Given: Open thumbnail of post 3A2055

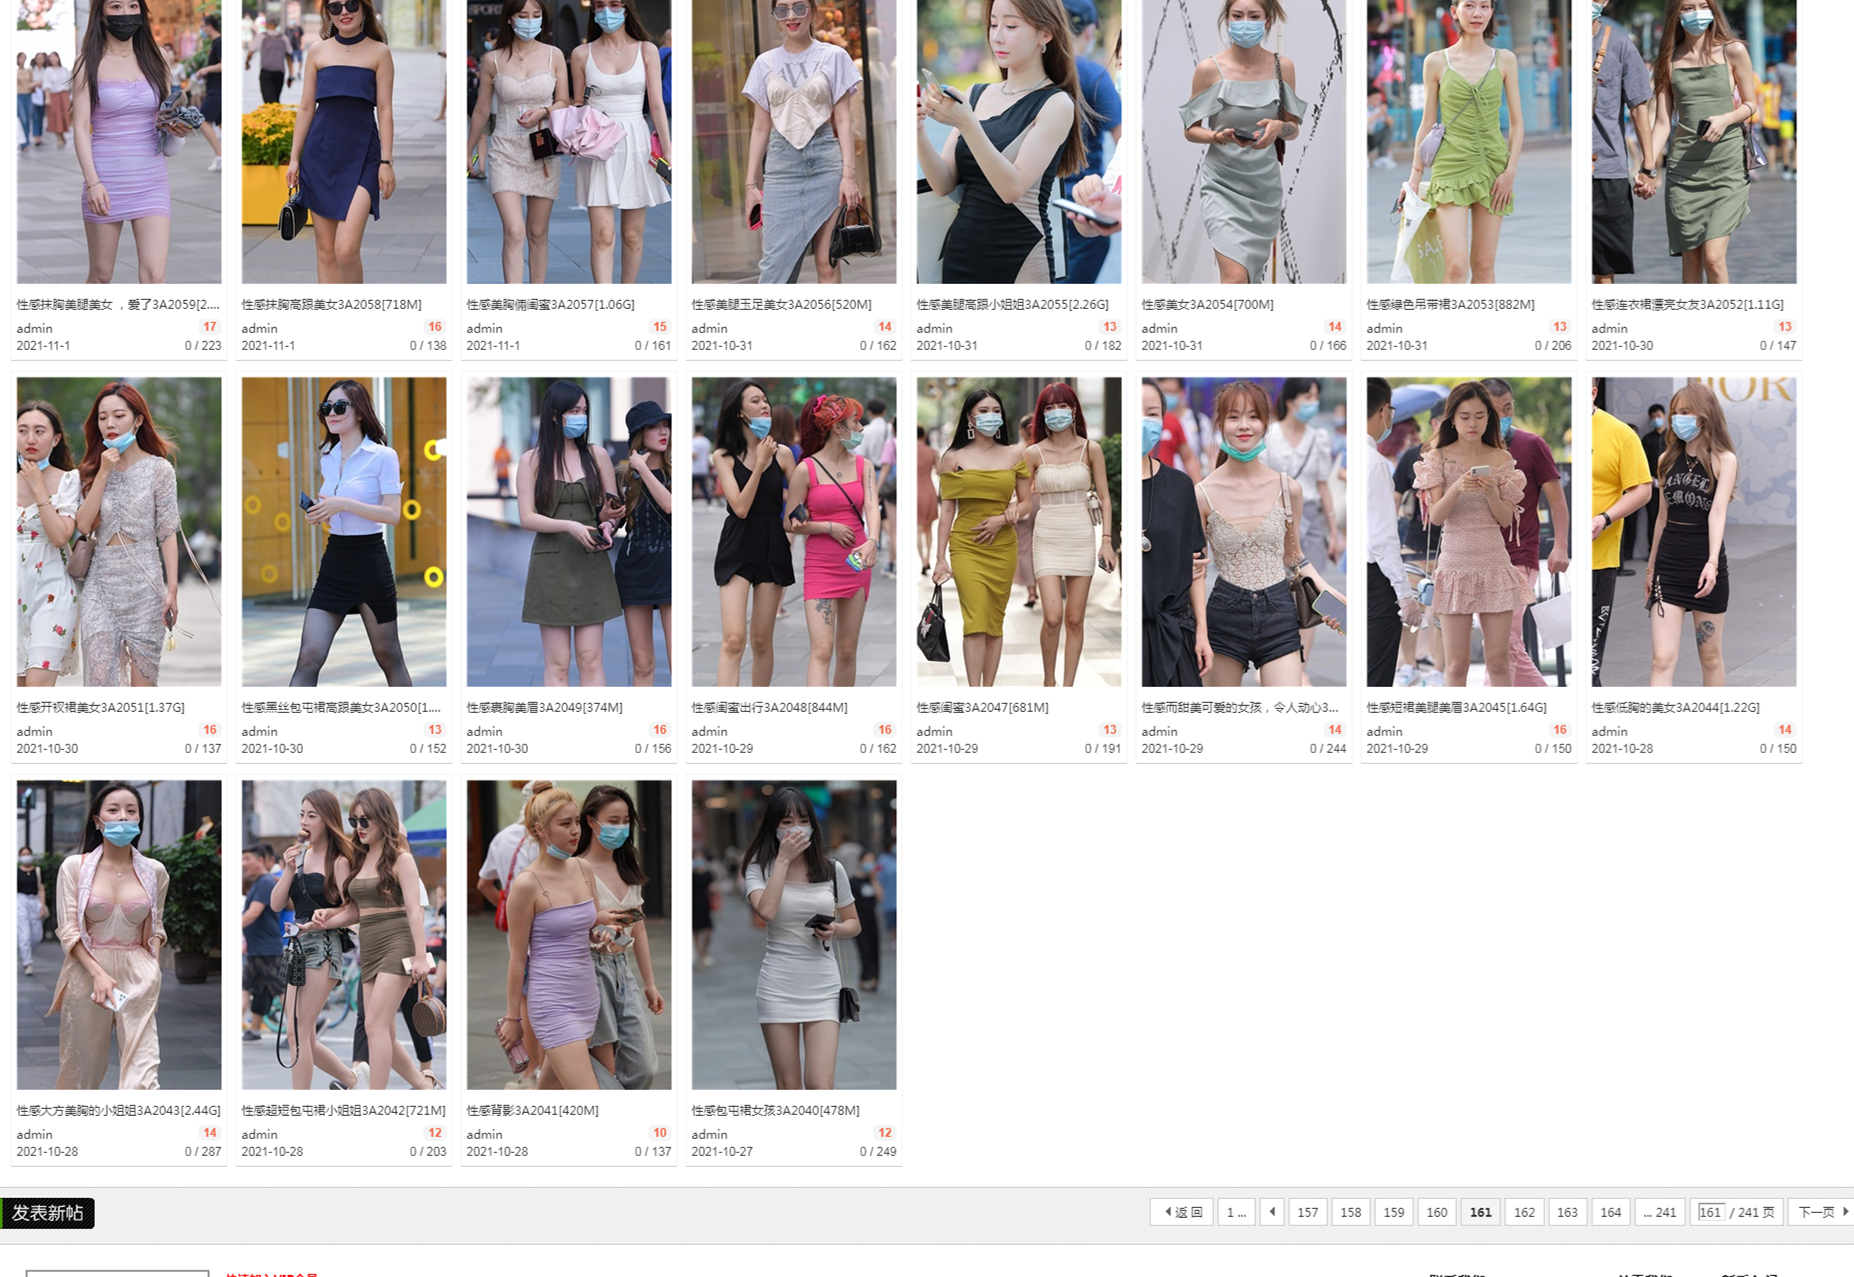Looking at the screenshot, I should 1019,141.
